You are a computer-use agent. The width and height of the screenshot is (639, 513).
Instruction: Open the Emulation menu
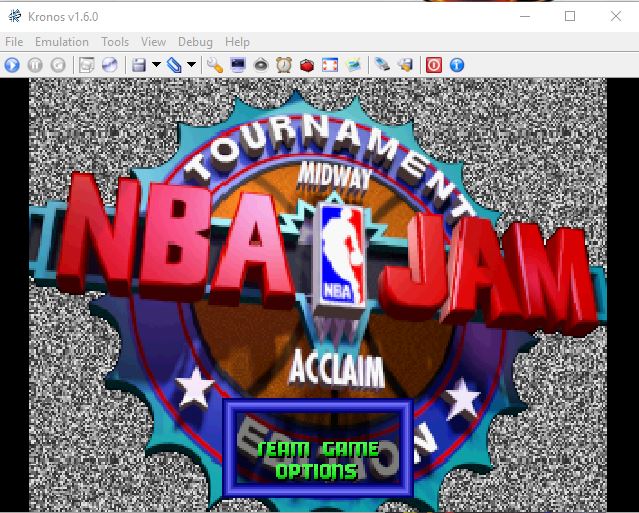point(62,42)
